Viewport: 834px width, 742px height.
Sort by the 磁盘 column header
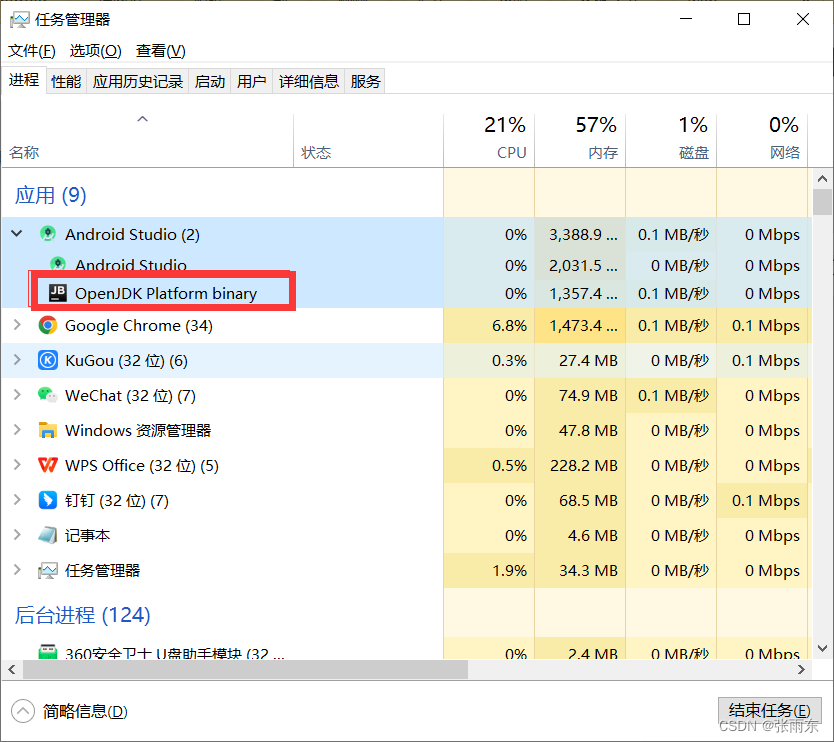click(671, 140)
